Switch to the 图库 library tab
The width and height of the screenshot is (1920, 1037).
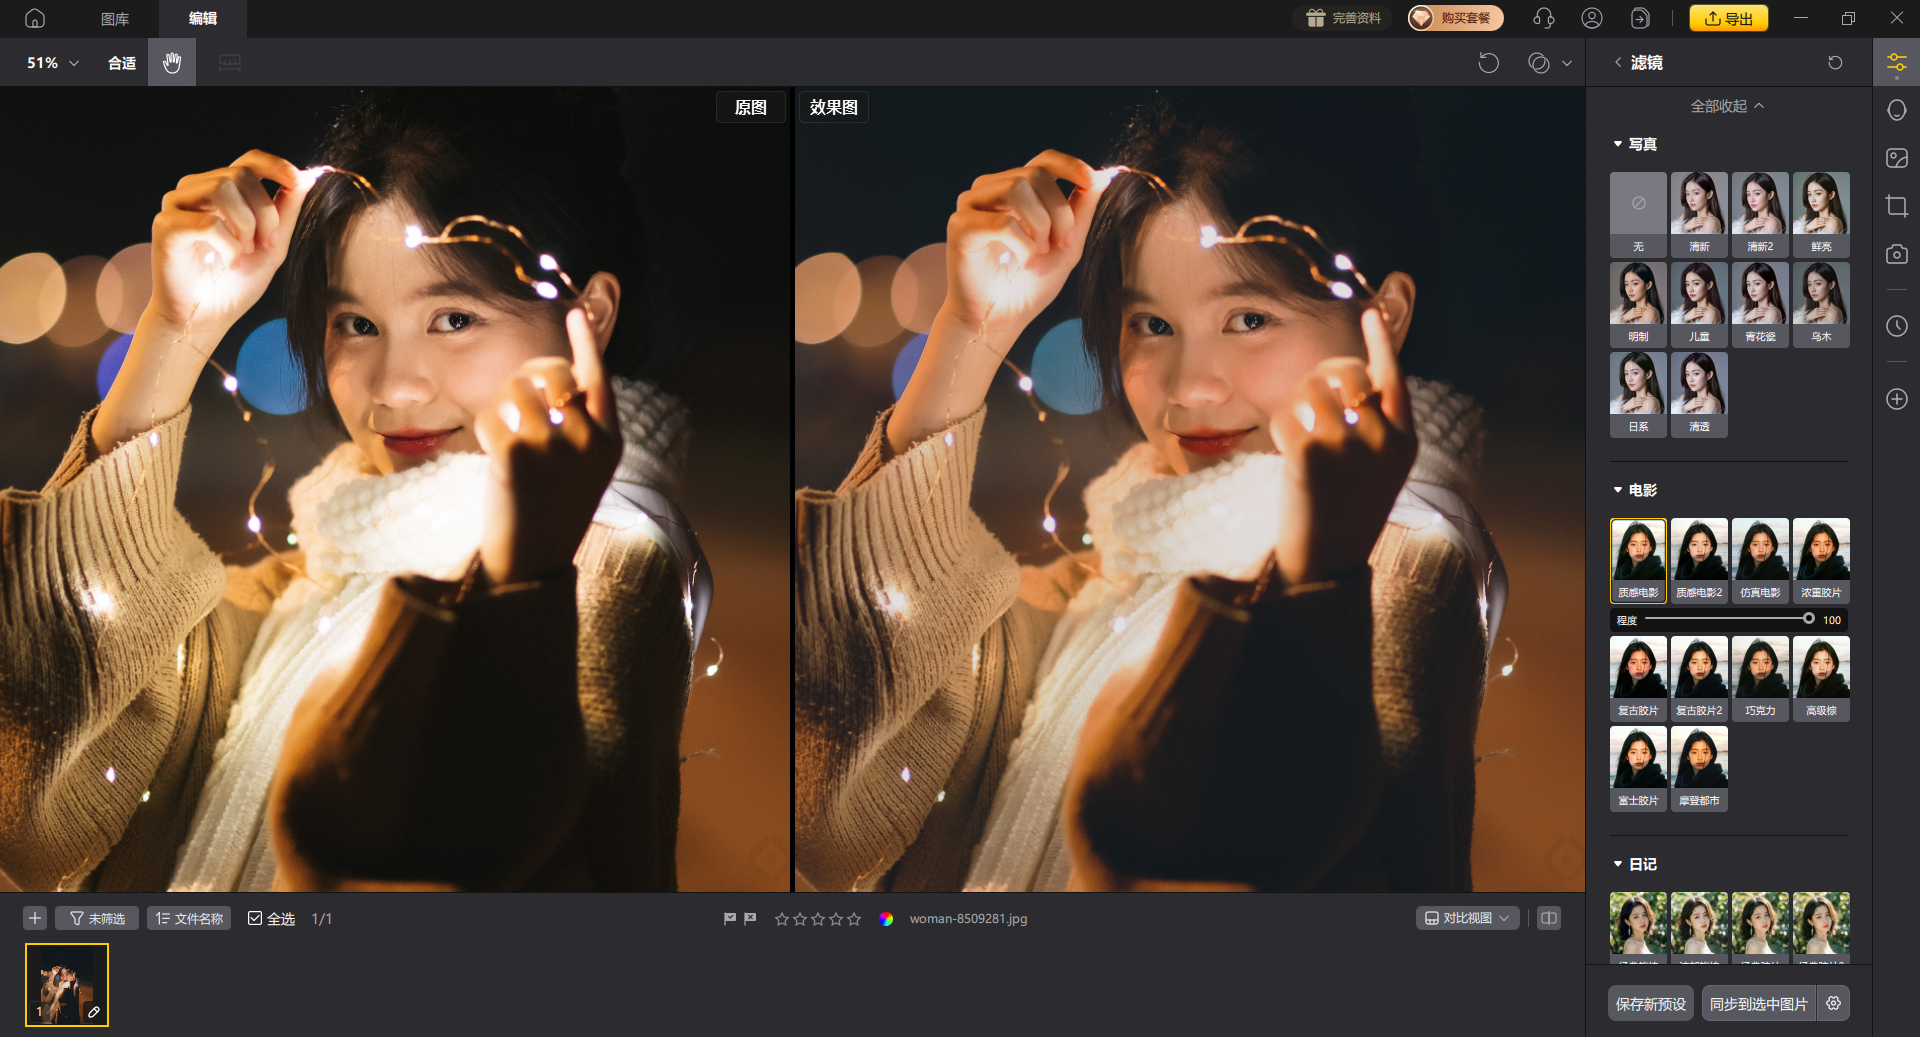115,18
